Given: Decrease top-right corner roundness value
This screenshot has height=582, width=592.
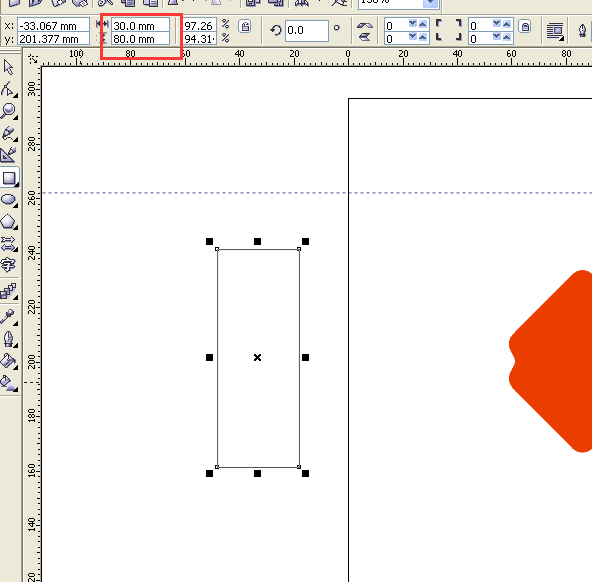Looking at the screenshot, I should pos(497,24).
